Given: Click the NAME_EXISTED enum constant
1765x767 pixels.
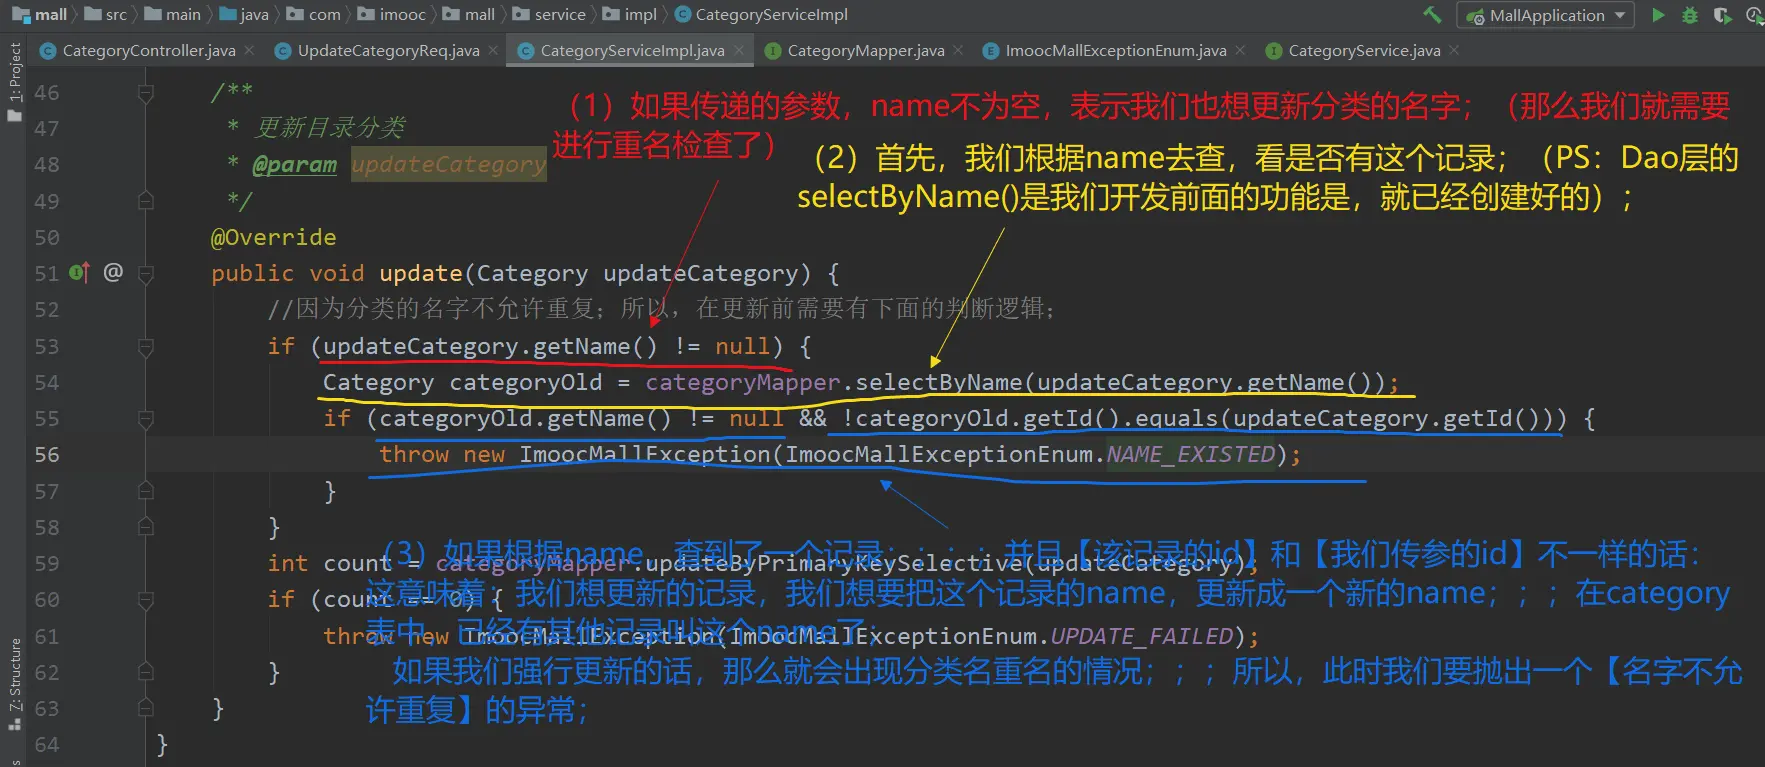Looking at the screenshot, I should coord(1191,455).
